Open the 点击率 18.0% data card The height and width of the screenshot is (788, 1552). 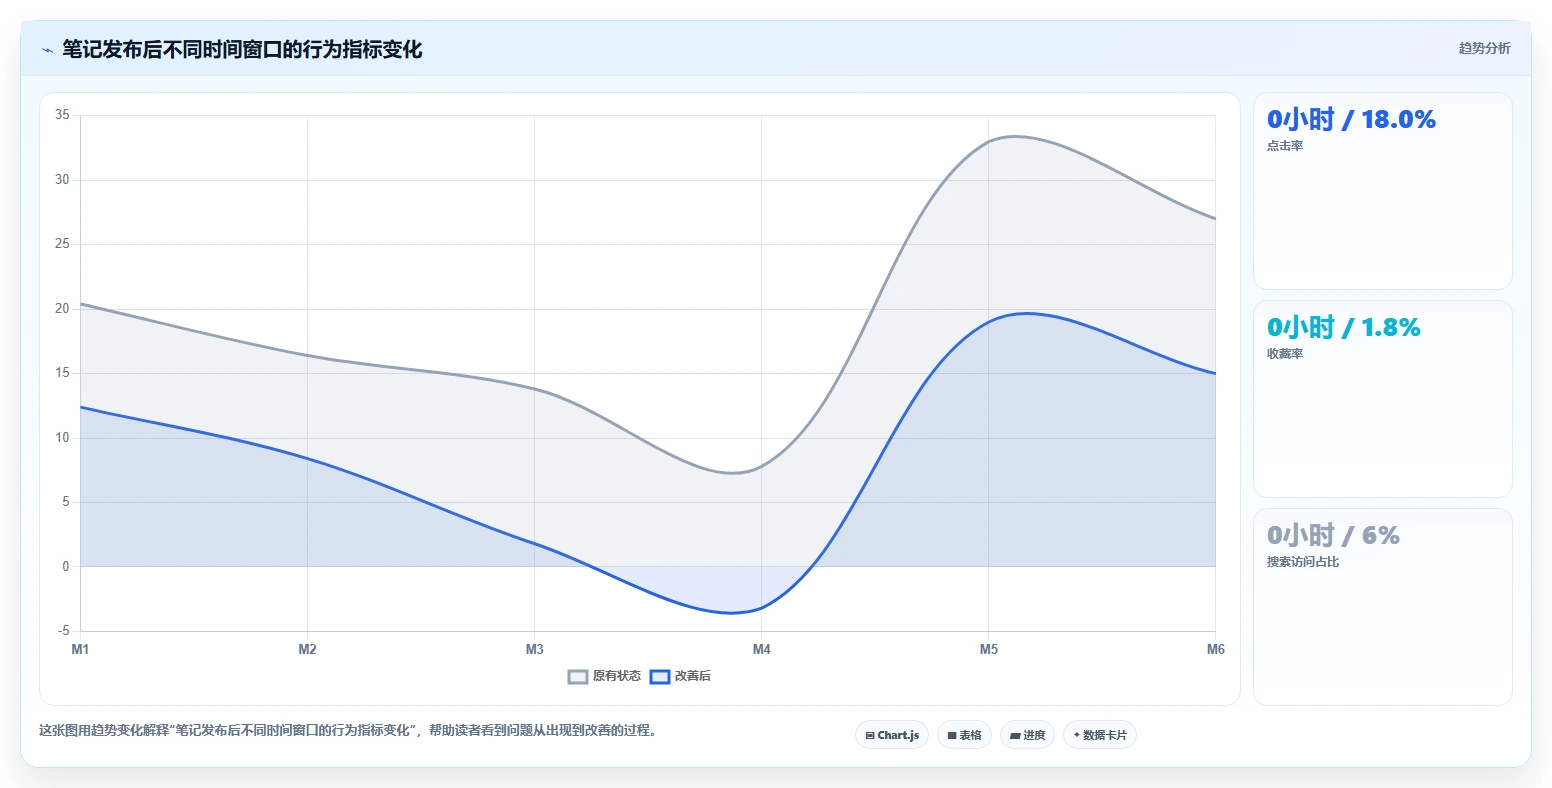1383,191
